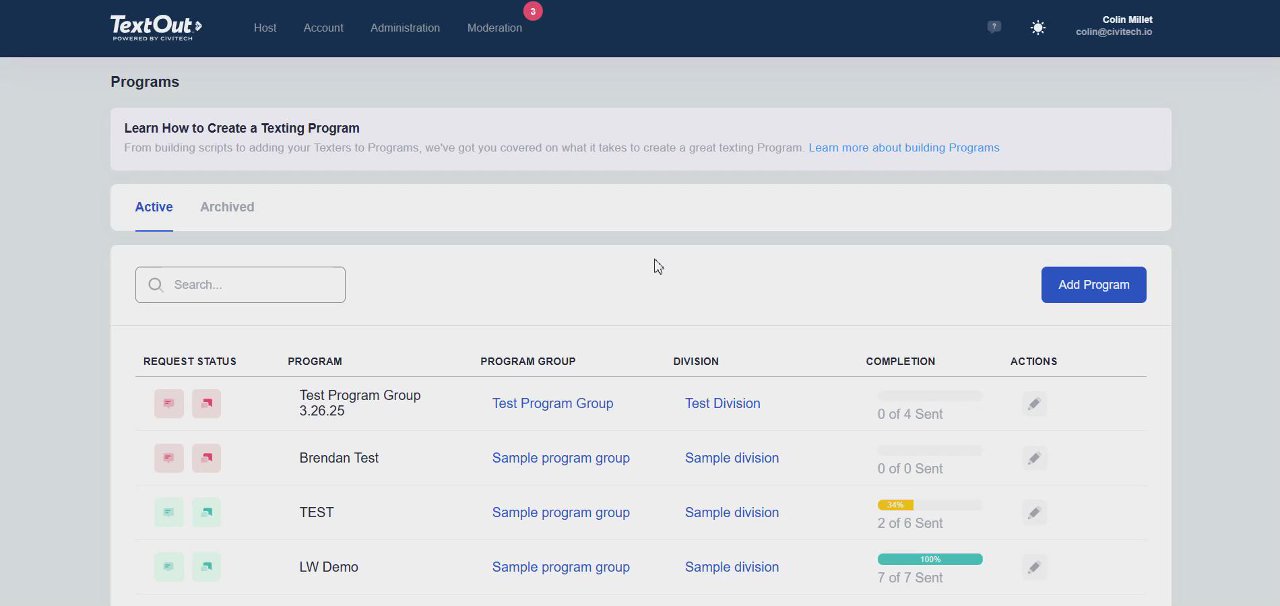
Task: Focus the programs Search field
Action: click(x=250, y=285)
